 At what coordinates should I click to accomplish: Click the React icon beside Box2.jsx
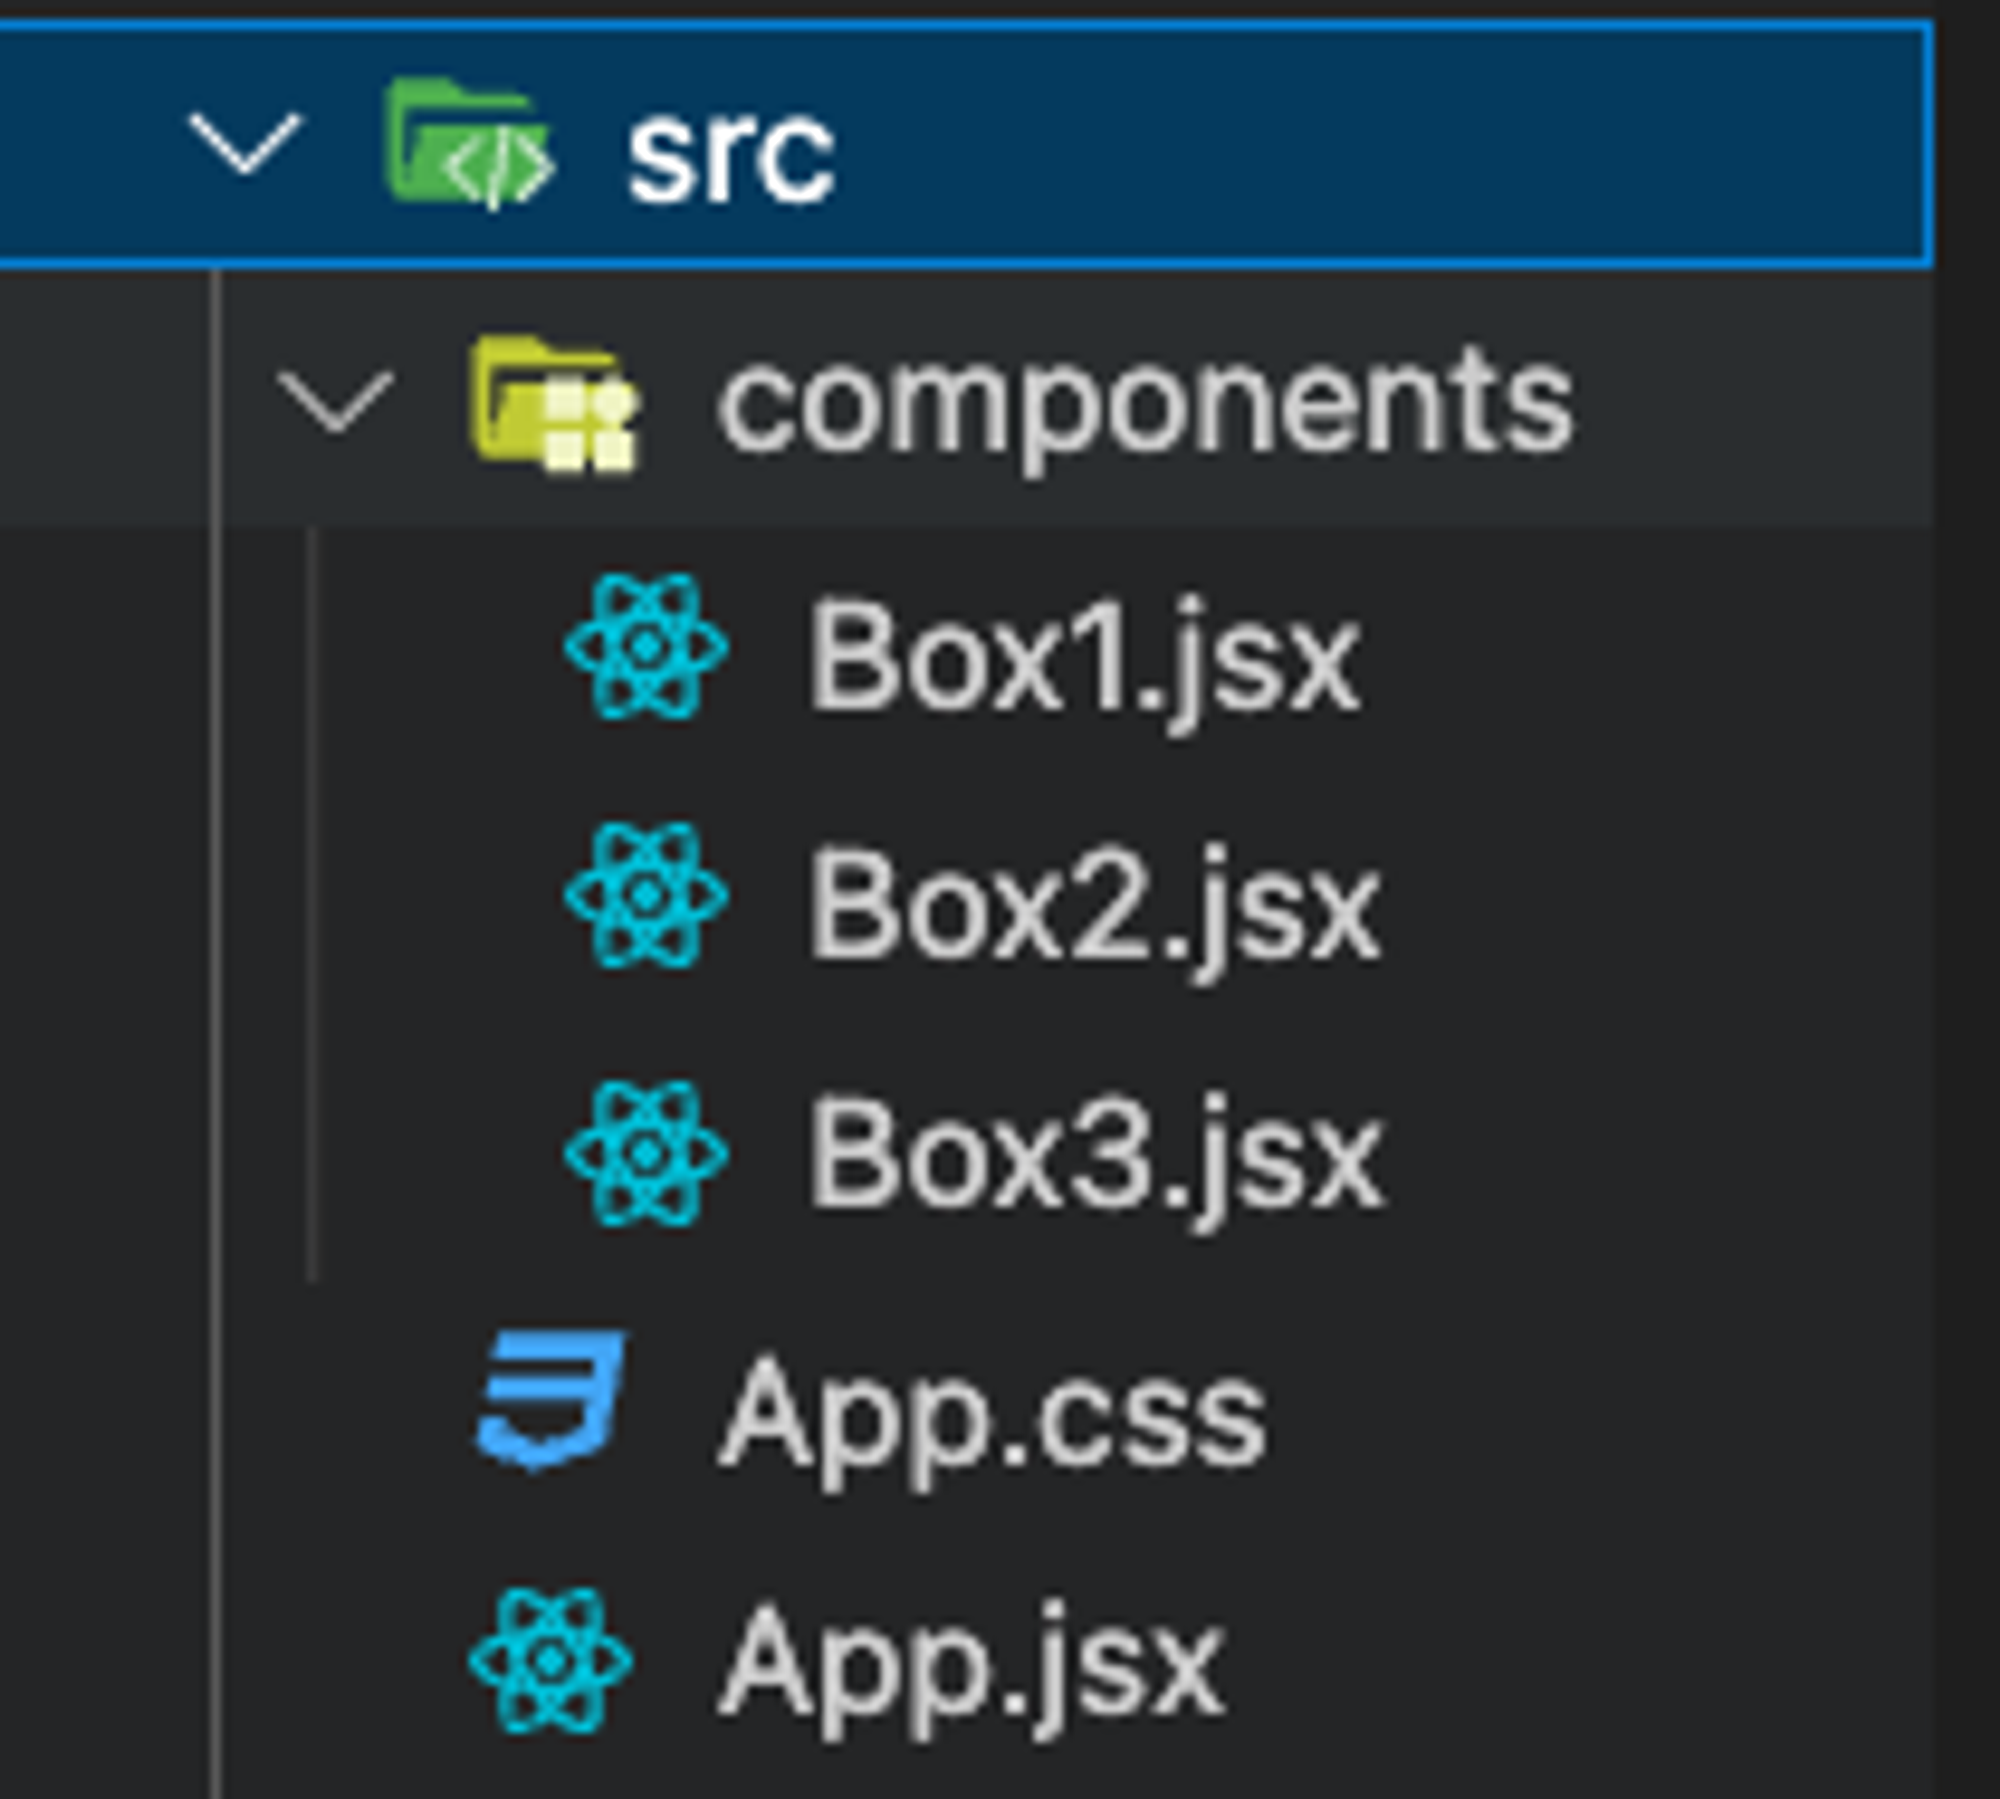tap(646, 896)
